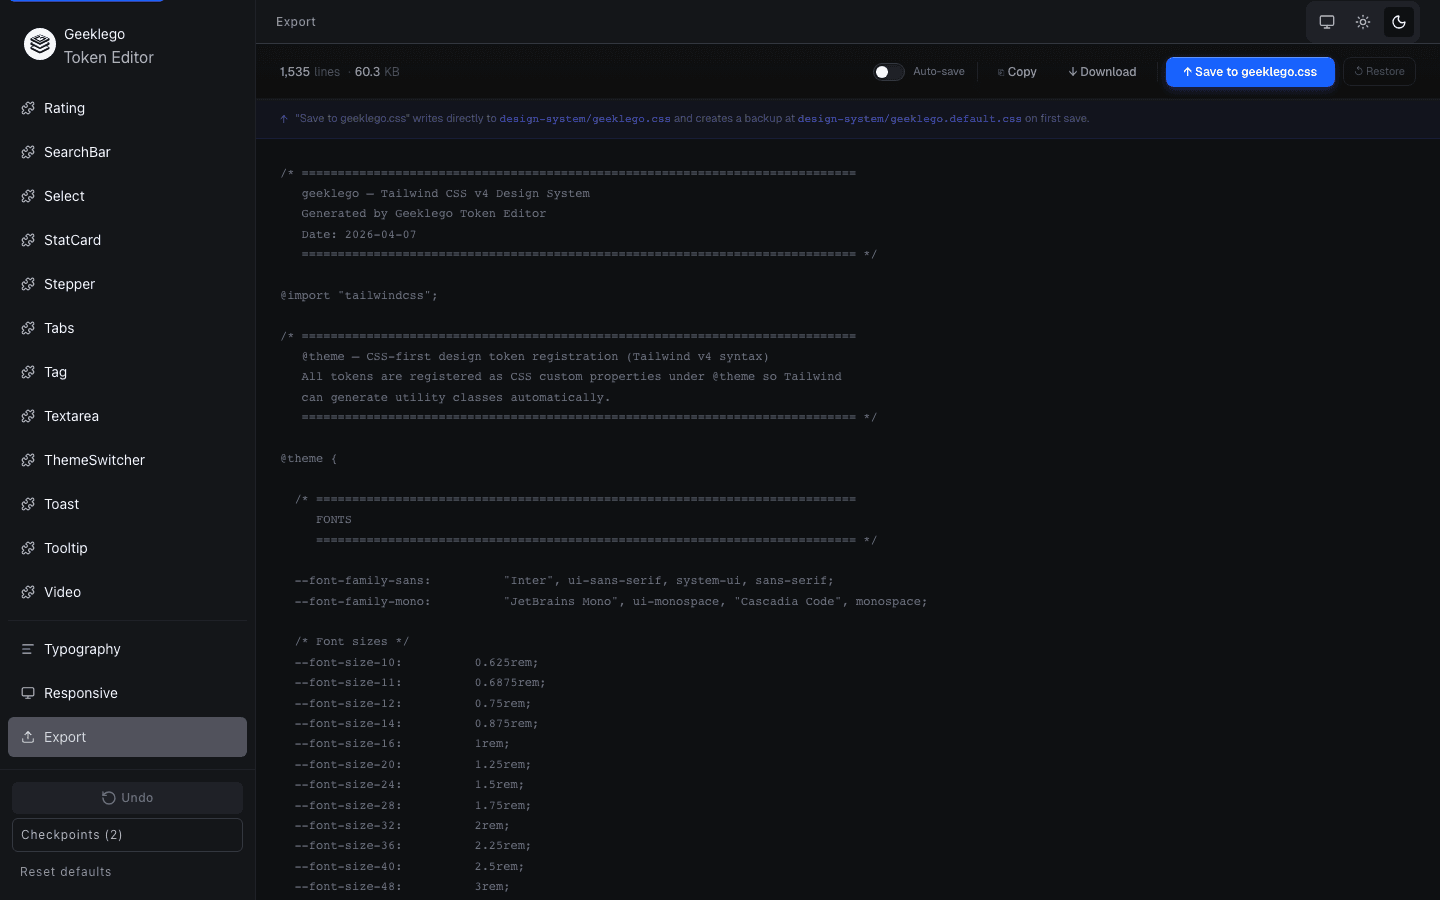Click the puzzle icon beside Tag
Image resolution: width=1440 pixels, height=900 pixels.
click(x=28, y=372)
